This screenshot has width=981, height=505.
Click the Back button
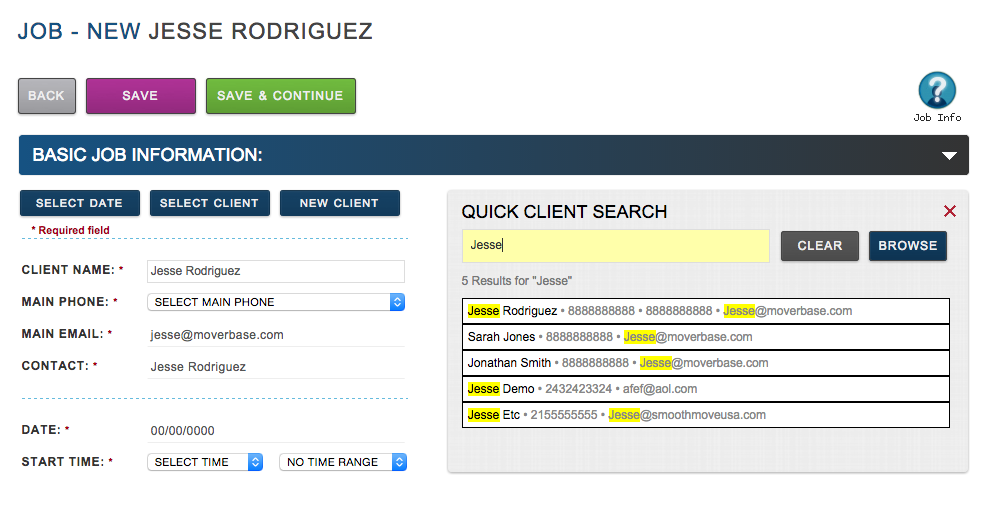46,96
